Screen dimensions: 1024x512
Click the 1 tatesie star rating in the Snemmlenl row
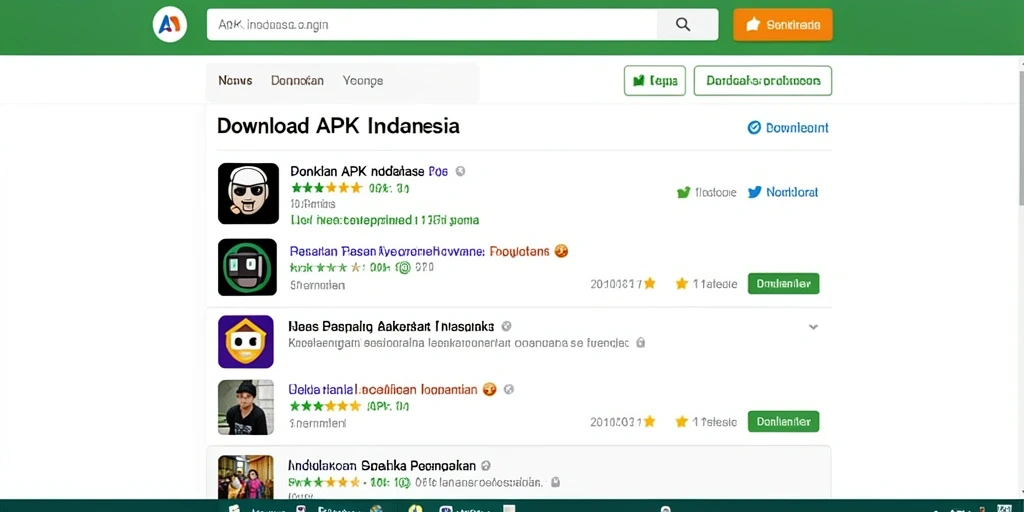706,422
